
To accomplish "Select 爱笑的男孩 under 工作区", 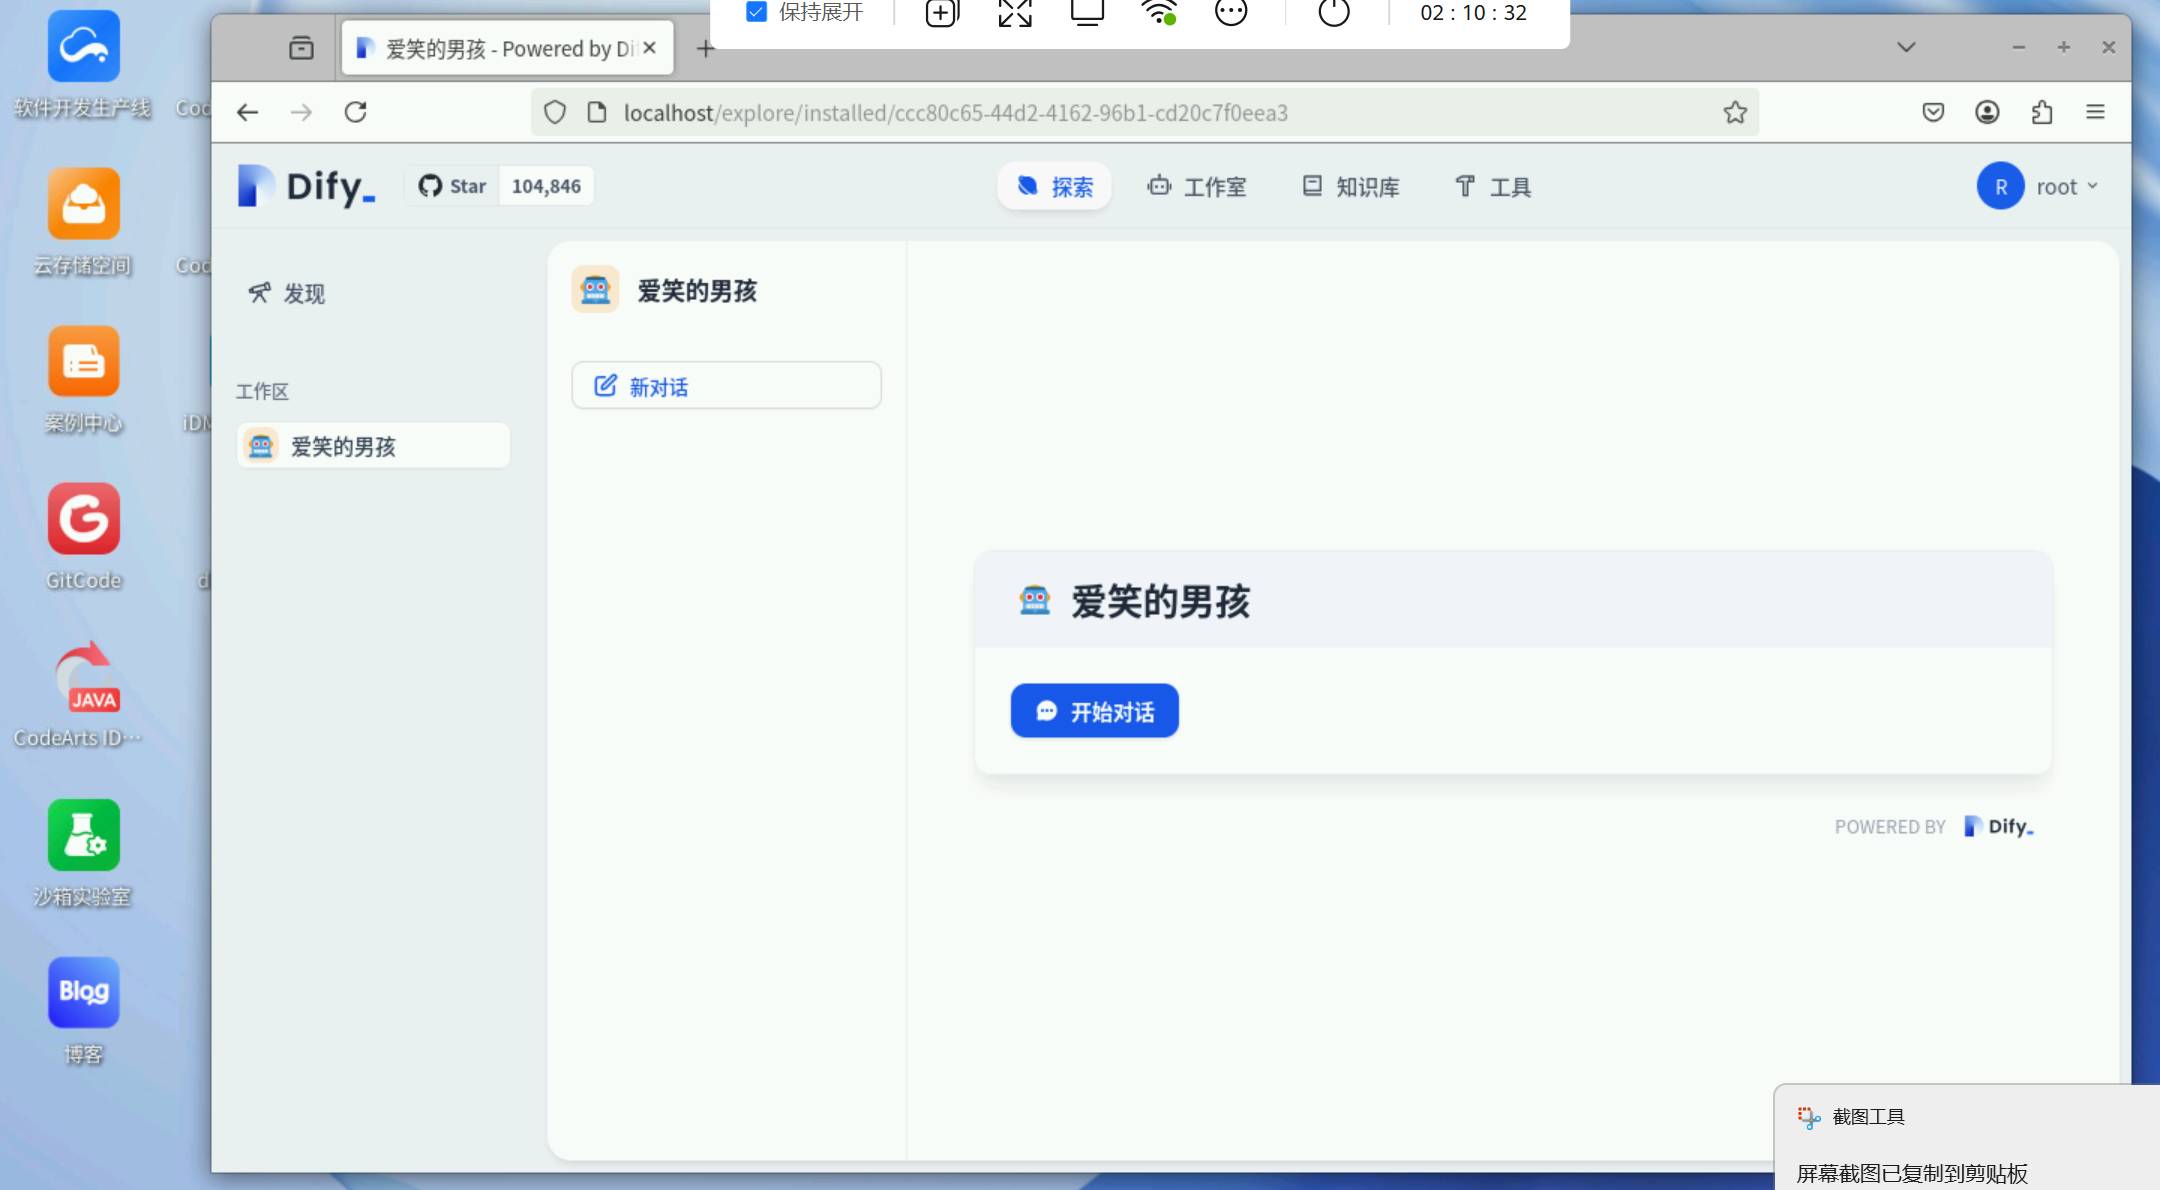I will click(x=373, y=446).
